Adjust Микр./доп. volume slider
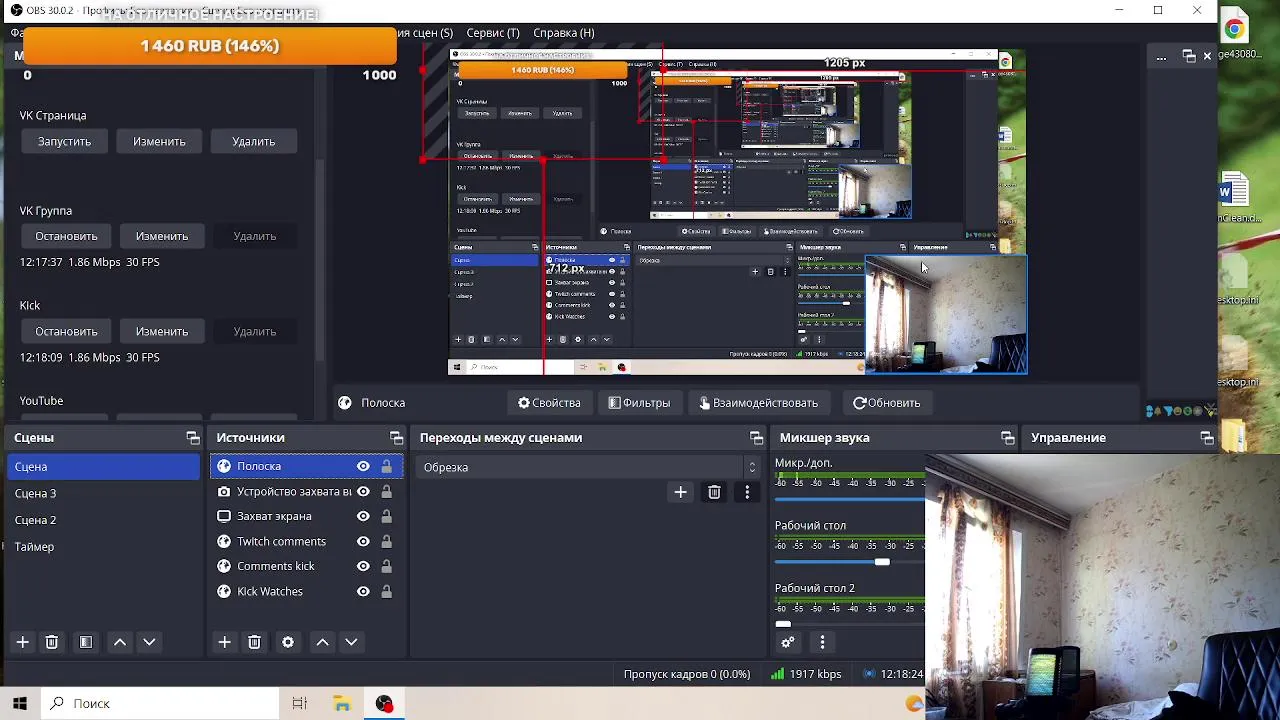The width and height of the screenshot is (1280, 720). (850, 499)
